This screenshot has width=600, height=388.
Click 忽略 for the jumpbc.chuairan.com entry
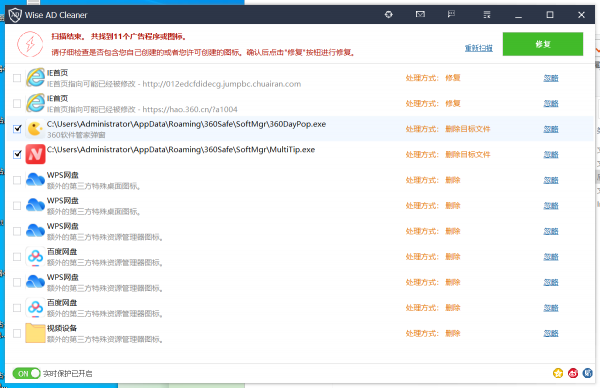pos(551,78)
